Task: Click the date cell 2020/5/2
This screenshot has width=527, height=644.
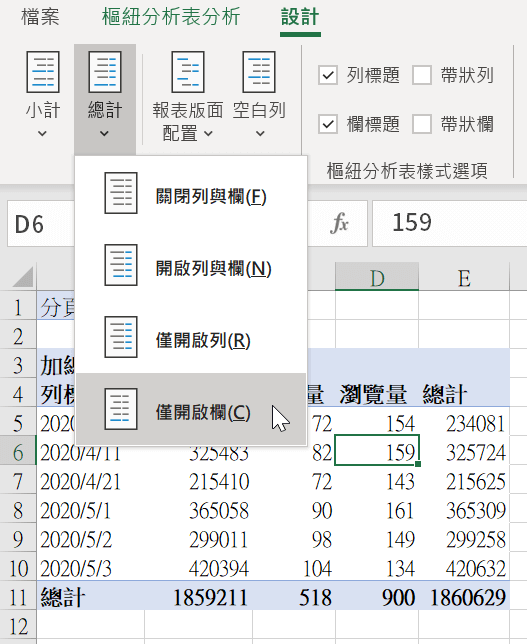Action: (90, 538)
